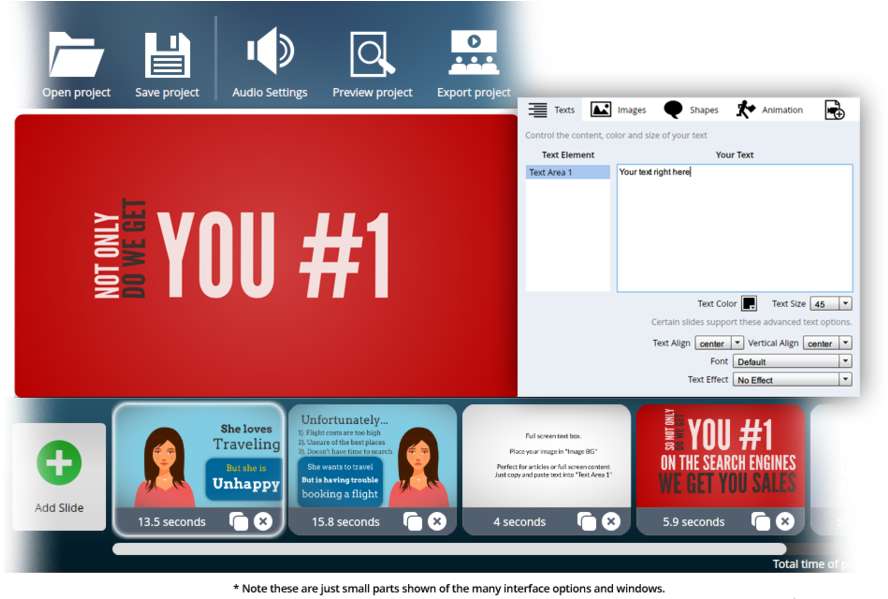Click the Export project icon
The width and height of the screenshot is (888, 599).
click(x=473, y=50)
